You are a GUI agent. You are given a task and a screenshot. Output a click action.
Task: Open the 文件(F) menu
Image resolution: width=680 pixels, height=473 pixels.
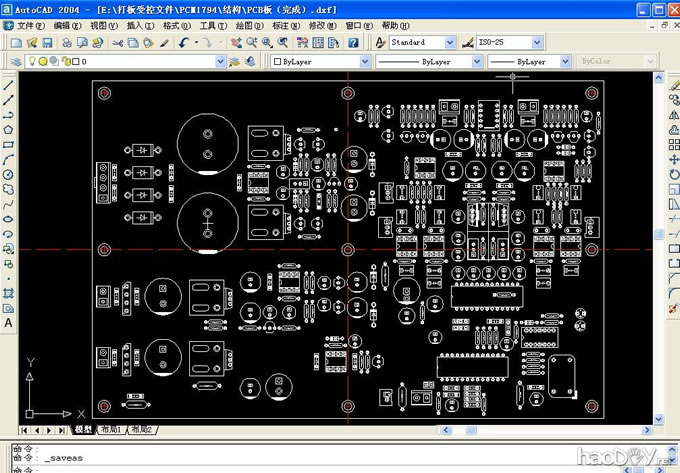pos(32,25)
